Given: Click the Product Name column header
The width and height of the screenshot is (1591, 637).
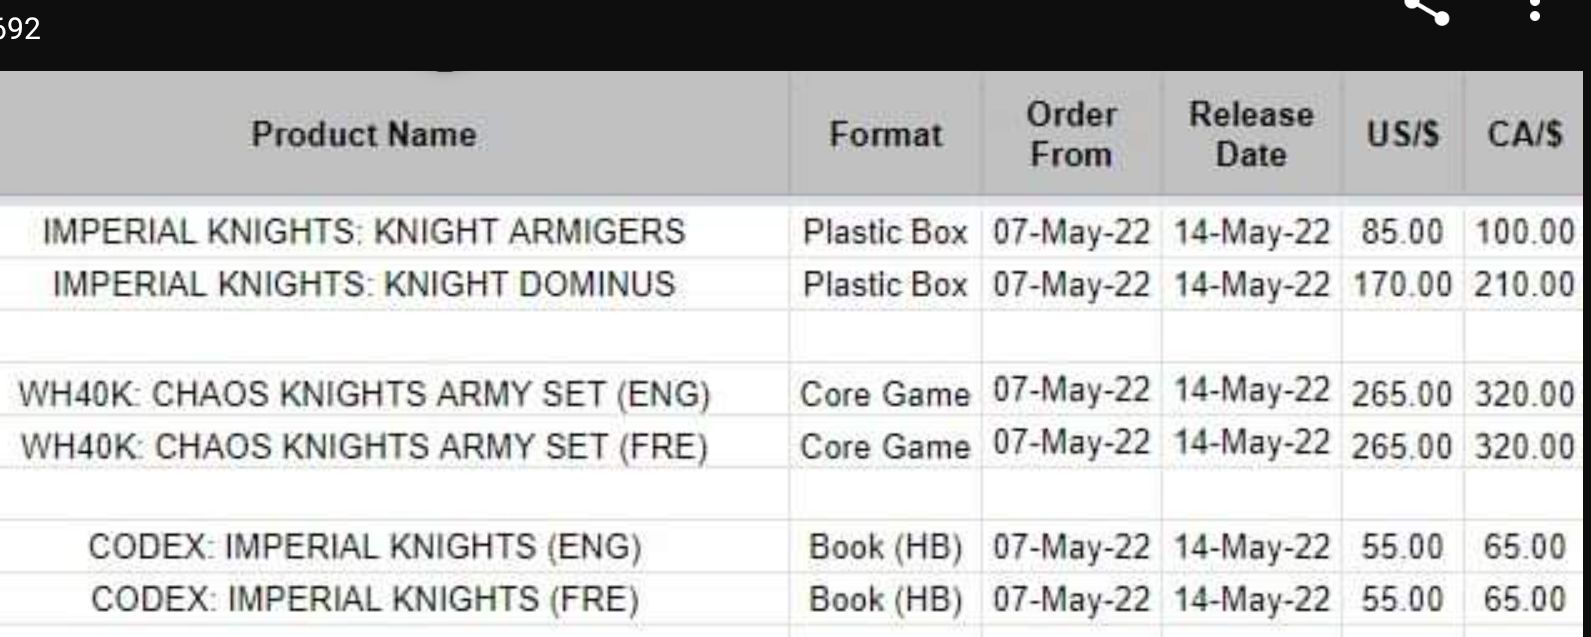Looking at the screenshot, I should point(364,134).
